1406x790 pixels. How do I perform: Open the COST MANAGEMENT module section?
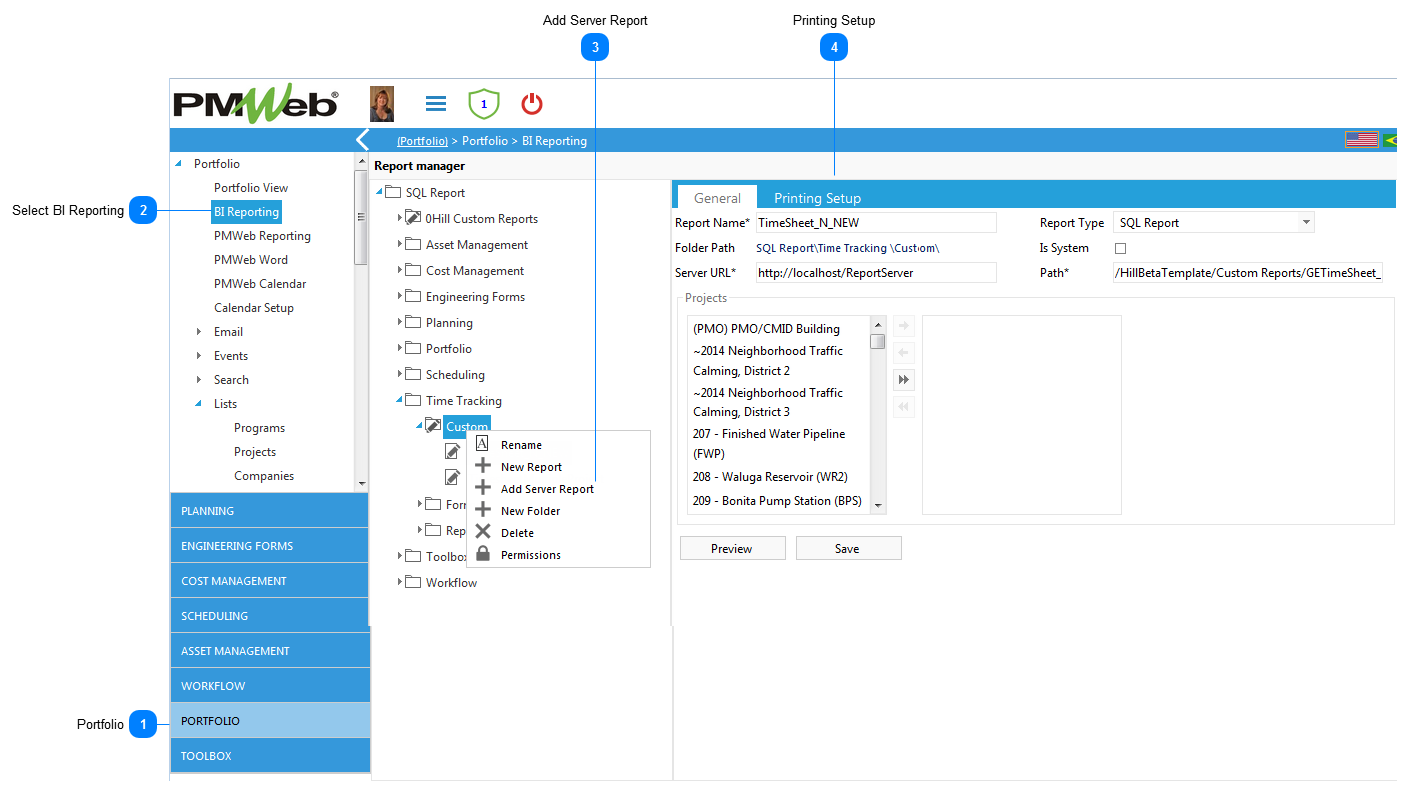click(270, 580)
